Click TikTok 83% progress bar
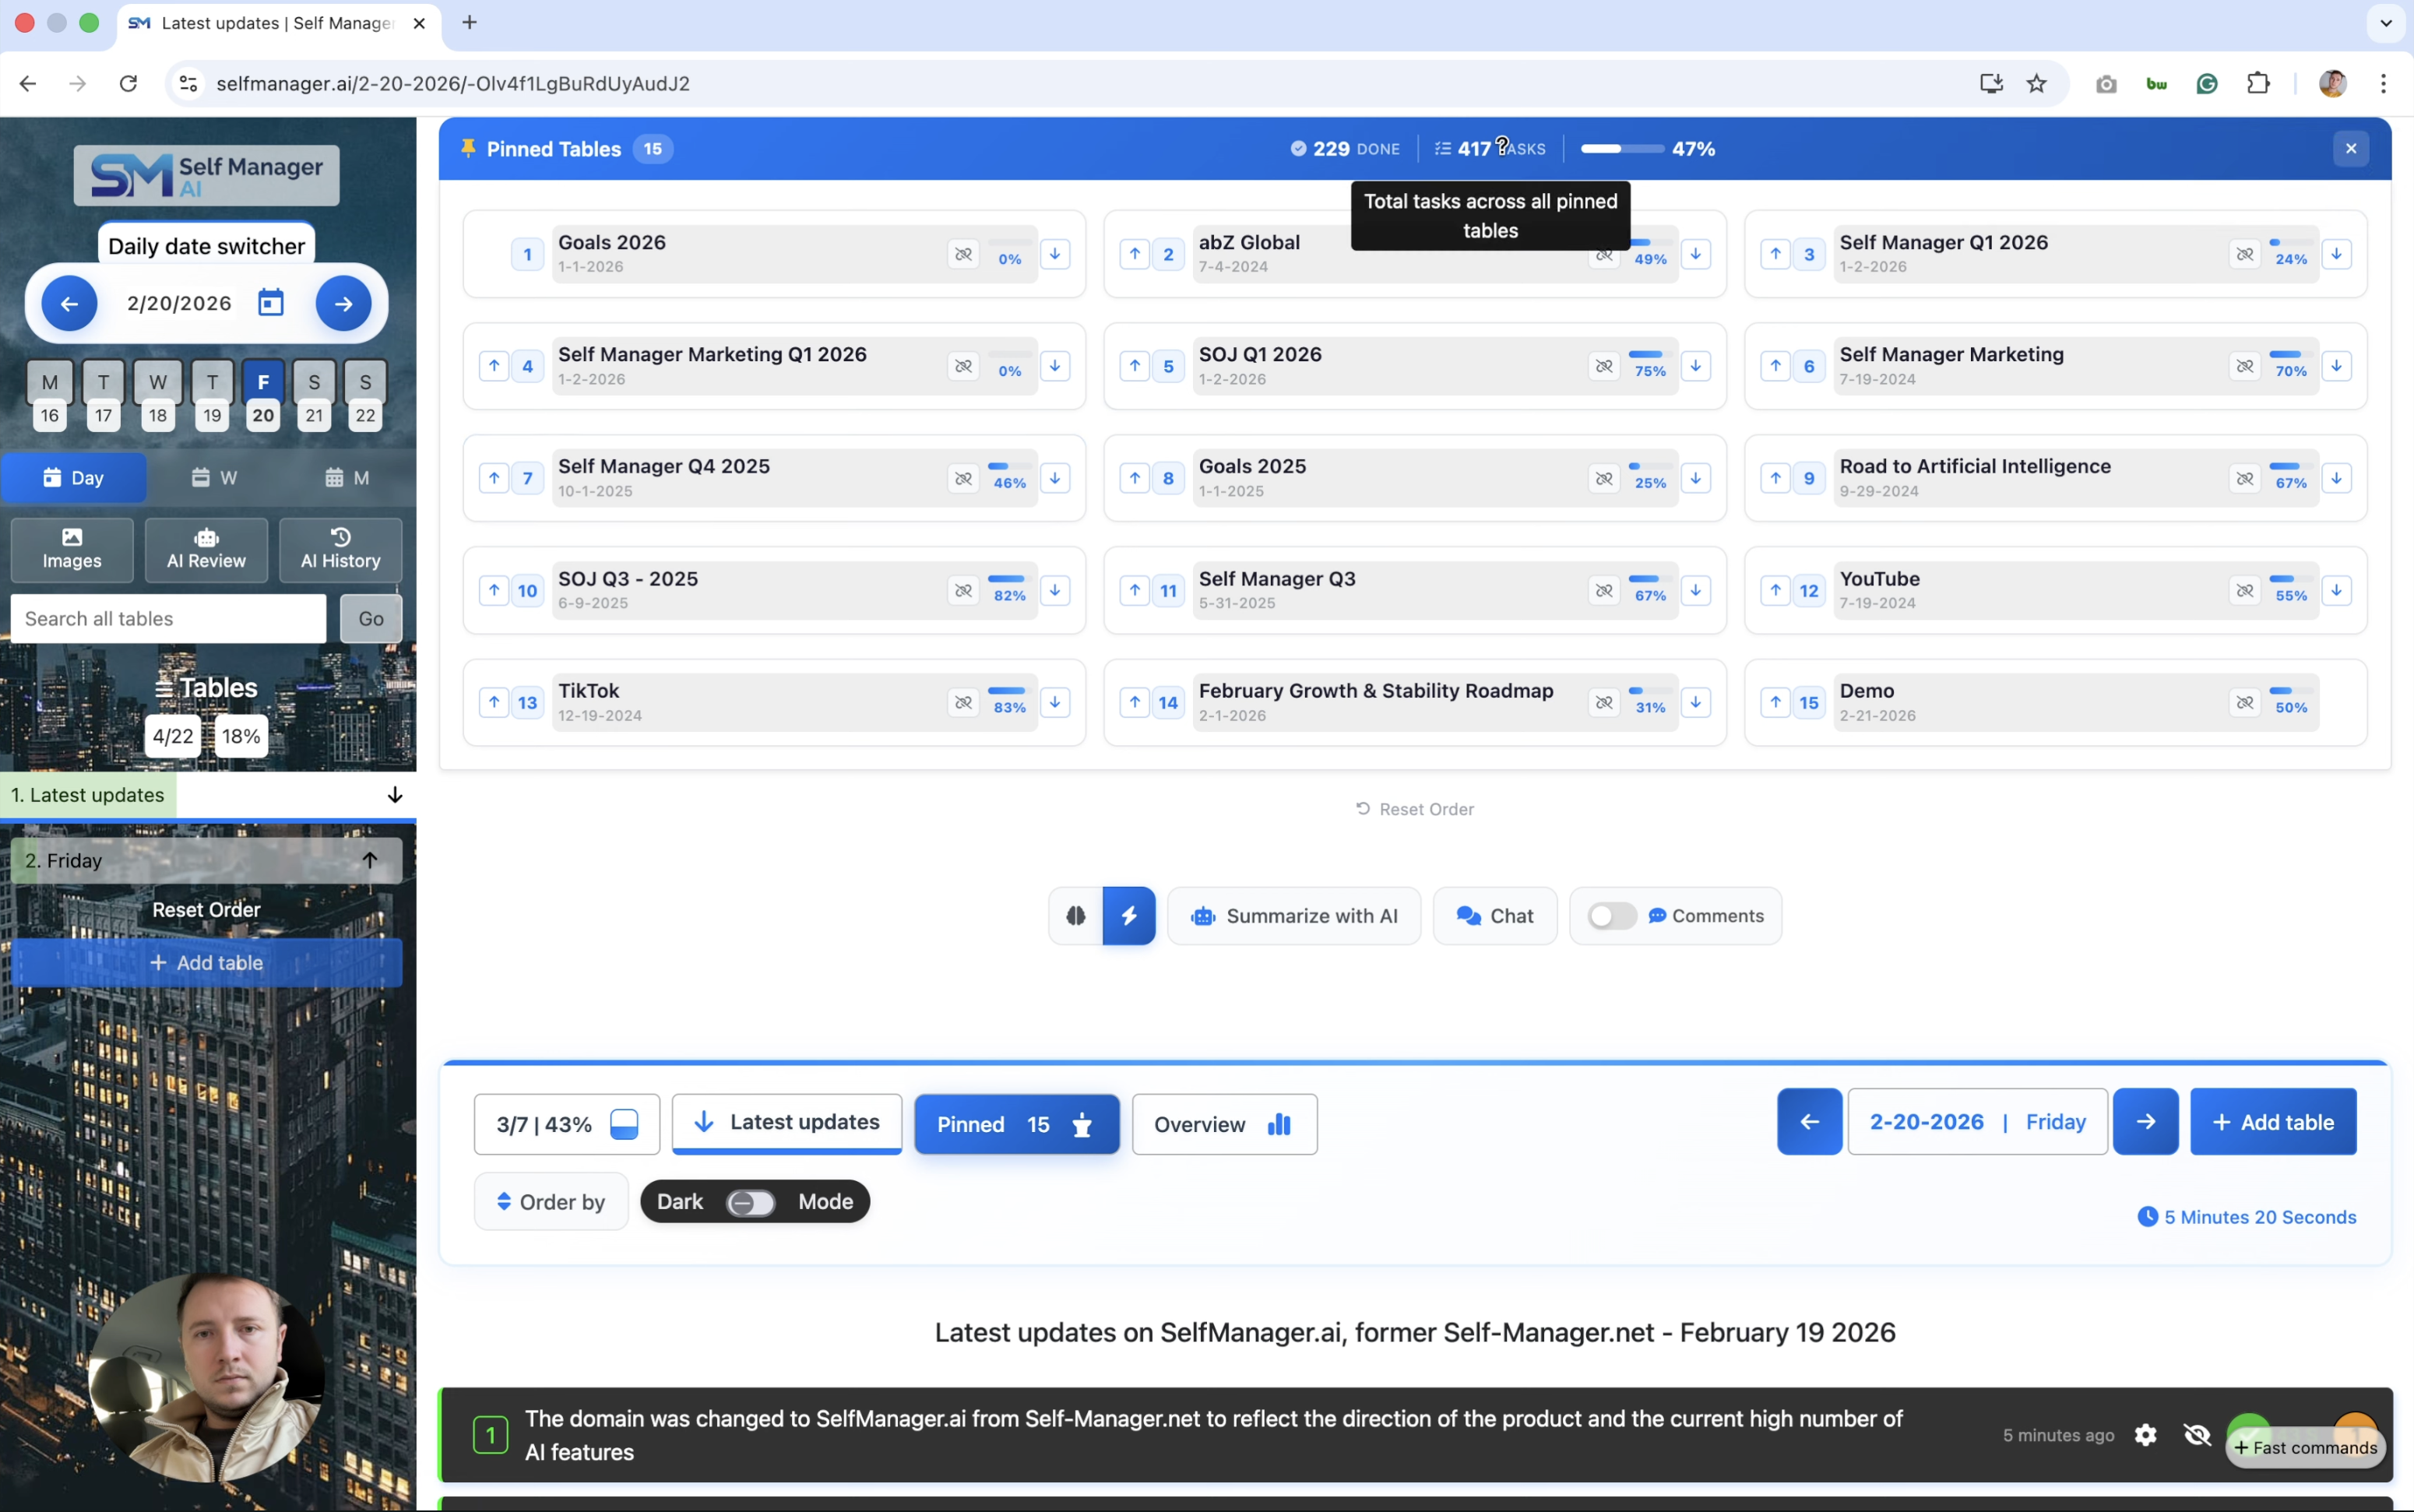Viewport: 2414px width, 1512px height. click(1009, 691)
